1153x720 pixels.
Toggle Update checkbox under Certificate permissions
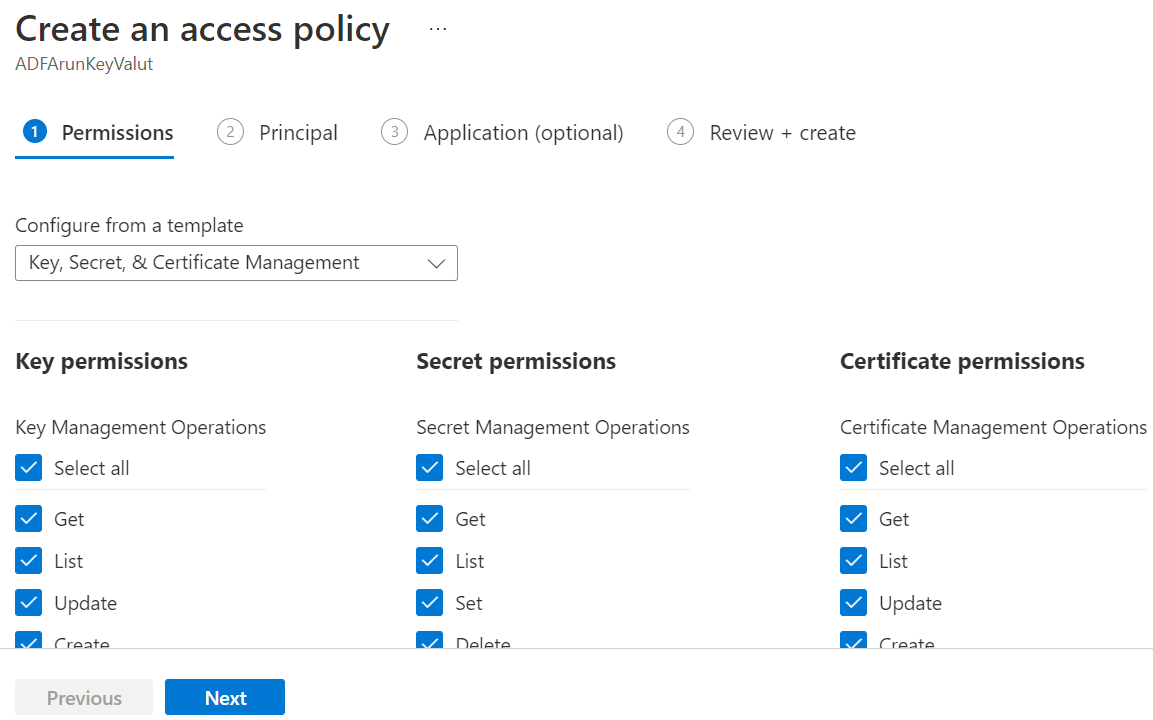(x=853, y=603)
